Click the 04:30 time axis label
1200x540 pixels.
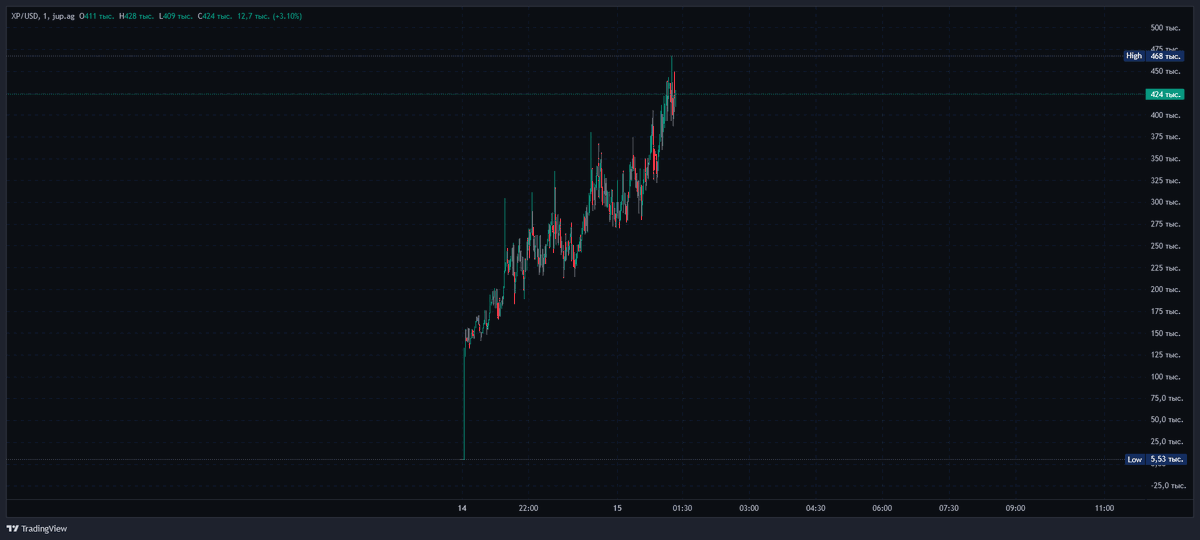(x=815, y=509)
